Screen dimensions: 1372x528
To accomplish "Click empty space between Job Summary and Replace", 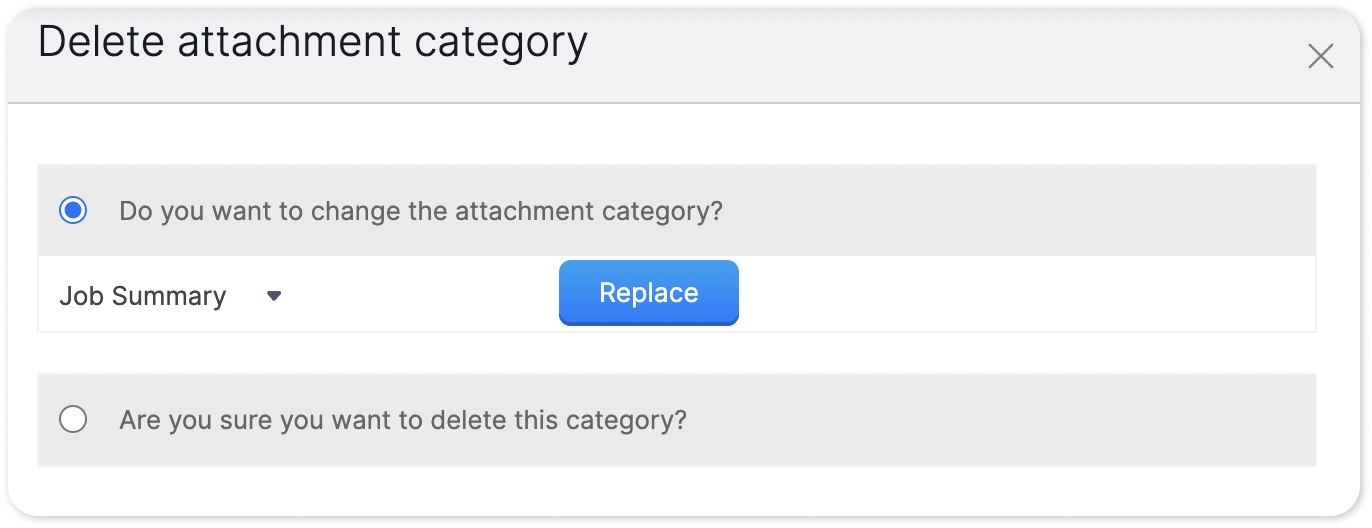I will (420, 296).
